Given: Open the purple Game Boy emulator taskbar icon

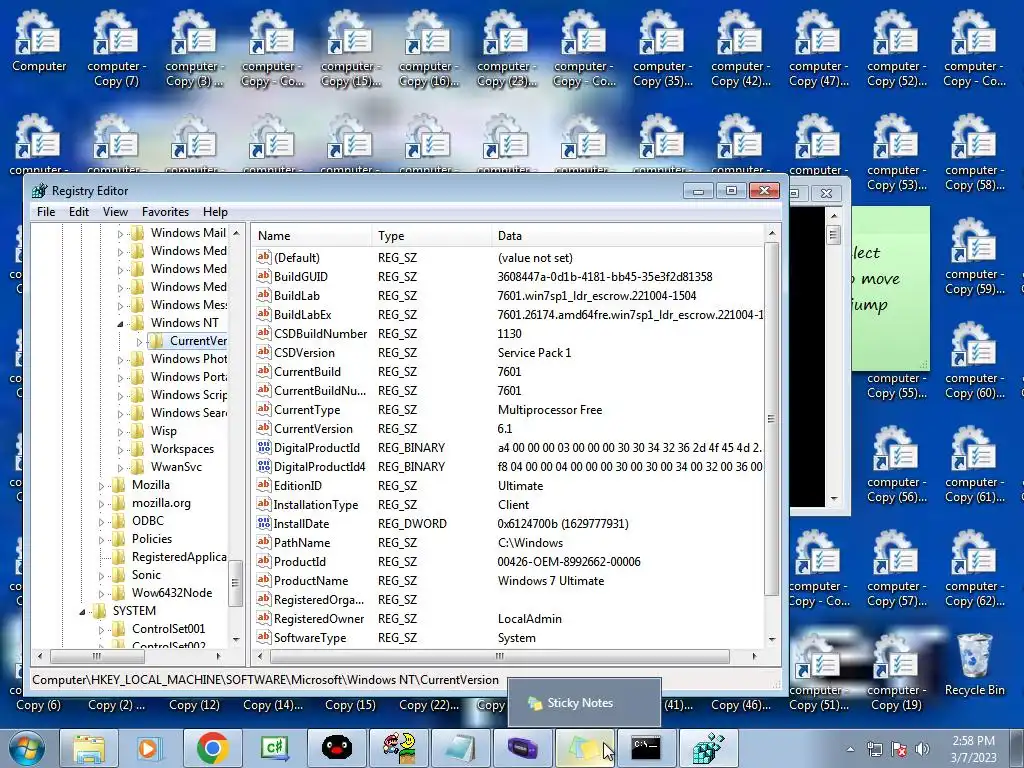Looking at the screenshot, I should [522, 748].
